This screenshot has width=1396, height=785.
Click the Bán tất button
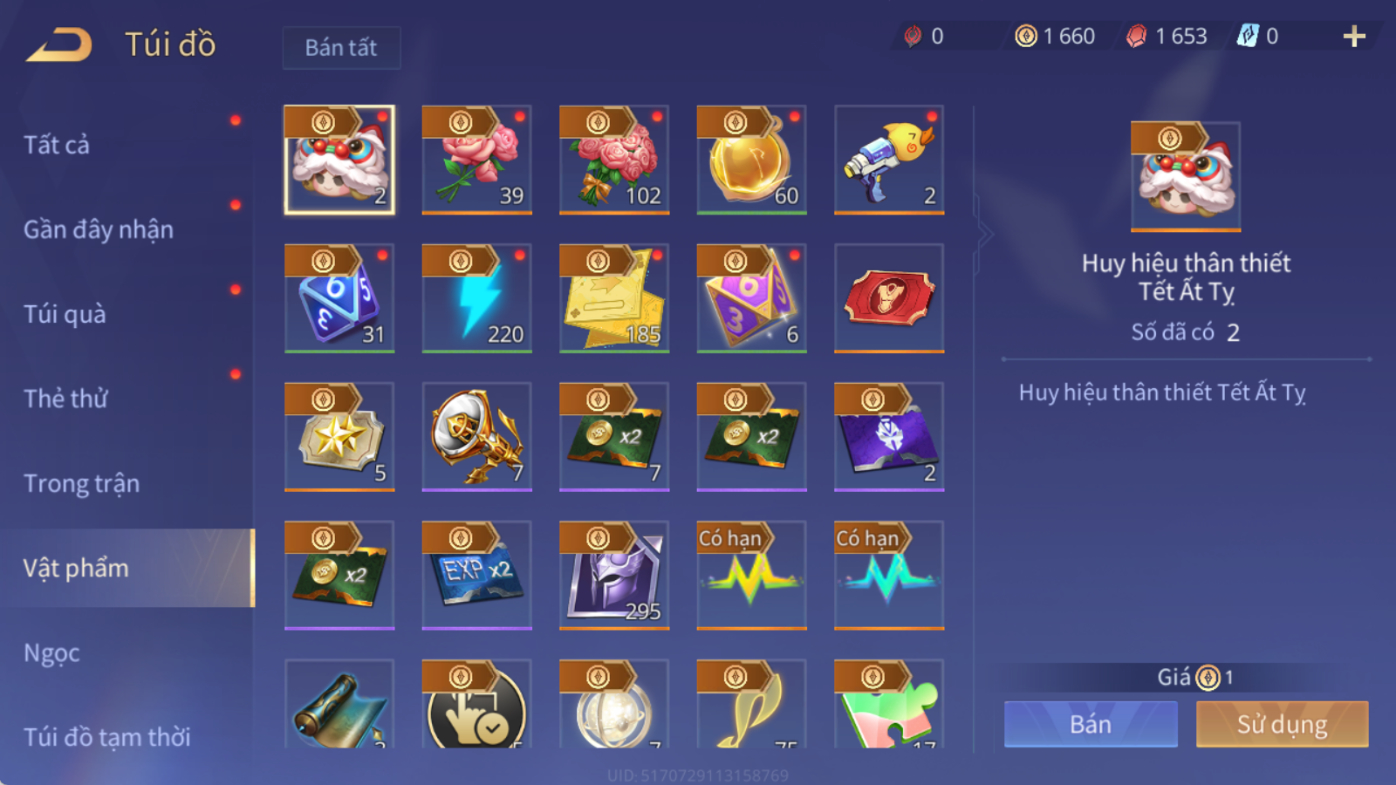coord(342,48)
